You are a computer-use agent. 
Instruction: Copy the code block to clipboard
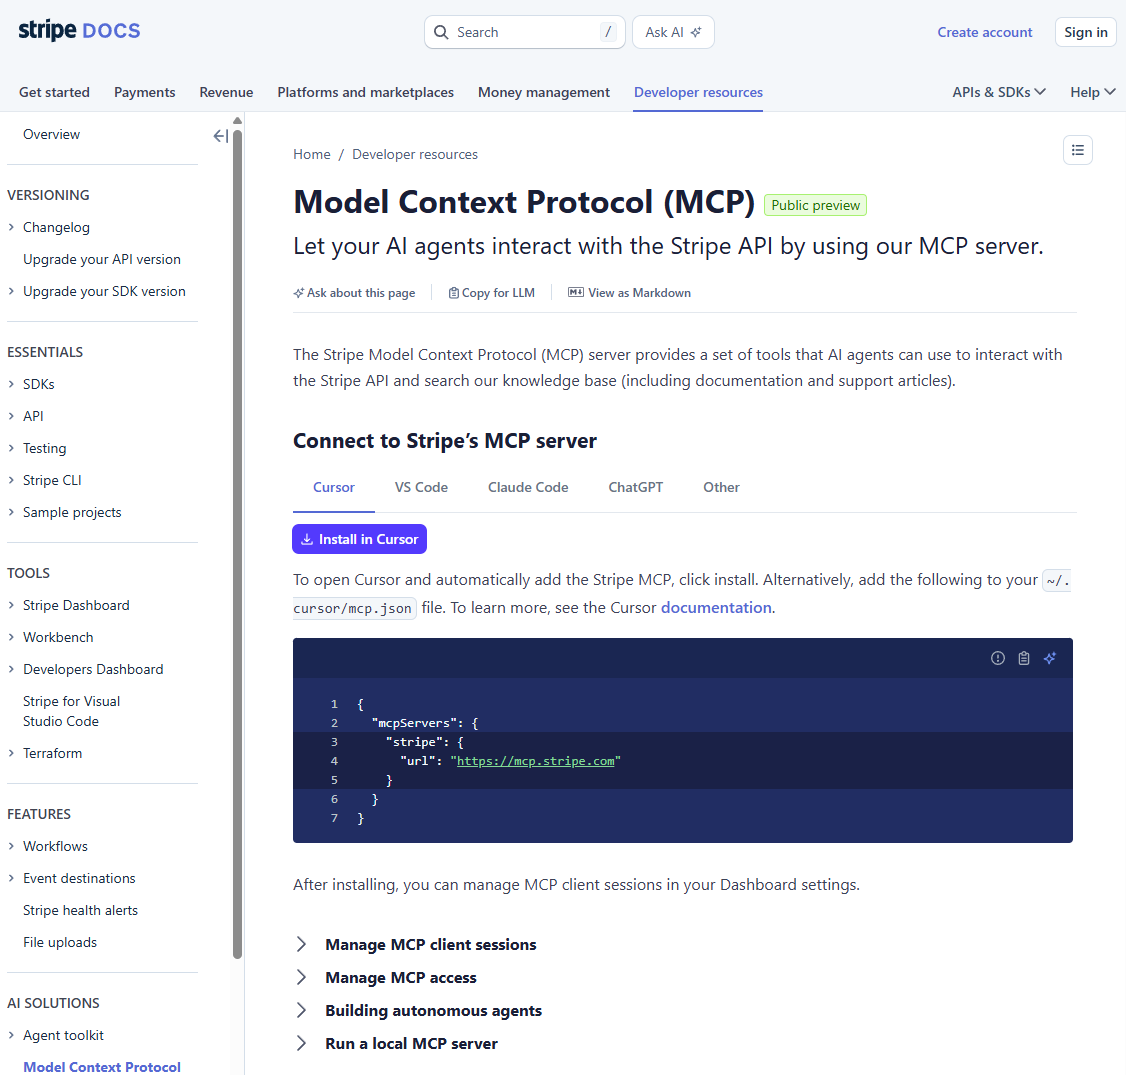[x=1023, y=658]
